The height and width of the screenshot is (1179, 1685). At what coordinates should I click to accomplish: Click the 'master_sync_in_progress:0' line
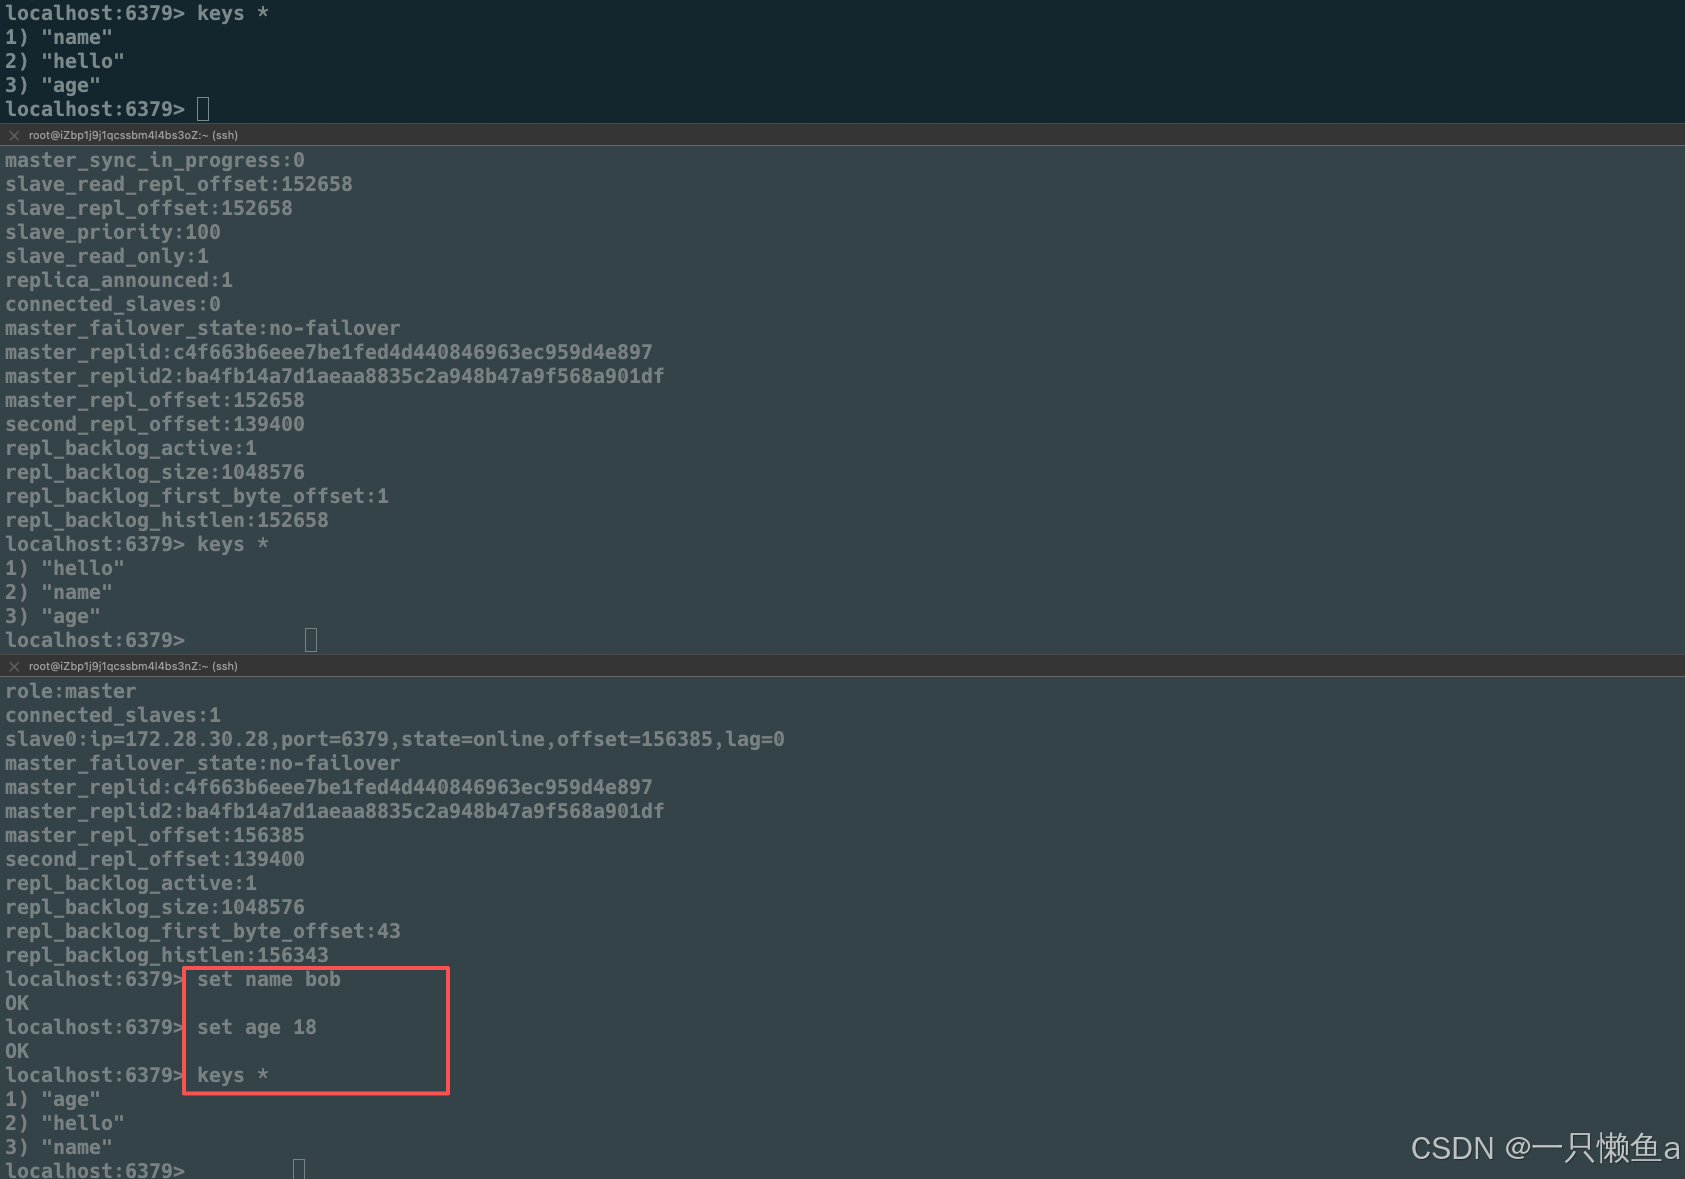[155, 160]
